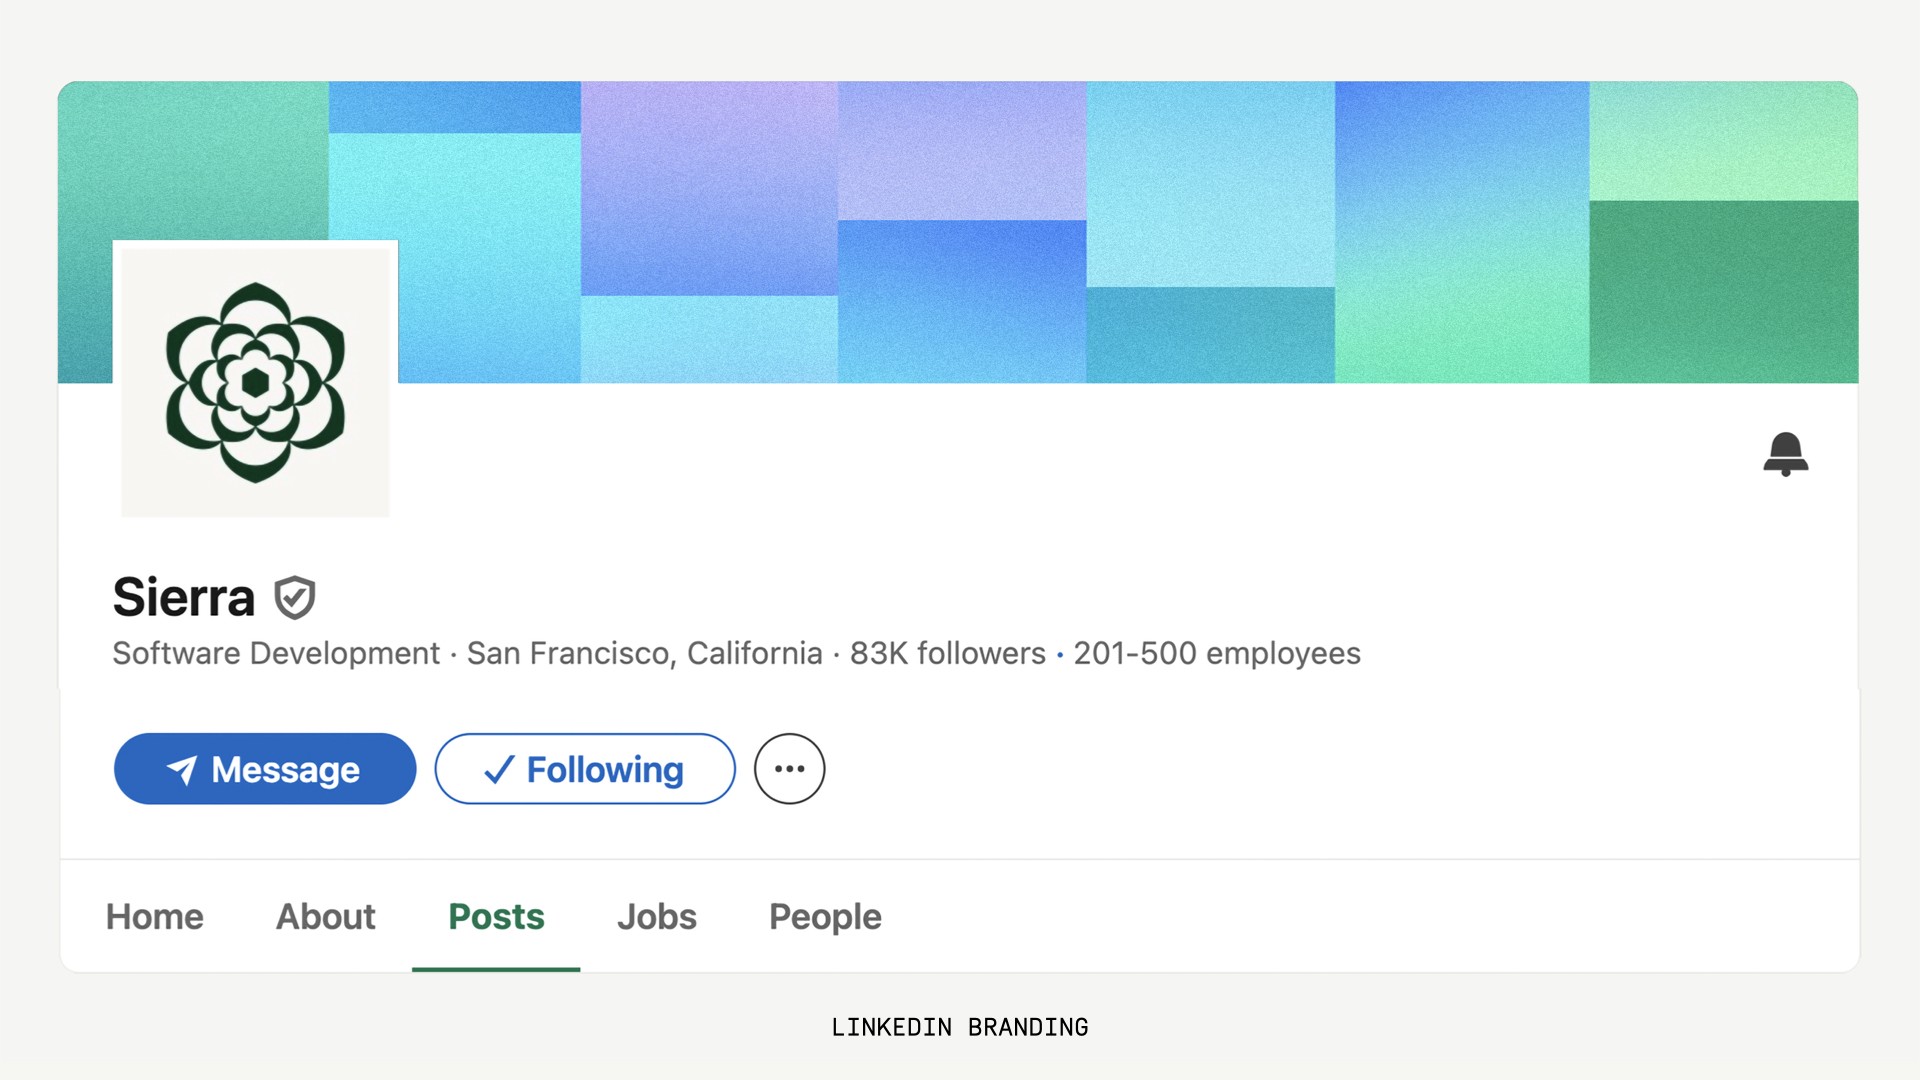
Task: Open the 201-500 employees link
Action: [x=1217, y=653]
